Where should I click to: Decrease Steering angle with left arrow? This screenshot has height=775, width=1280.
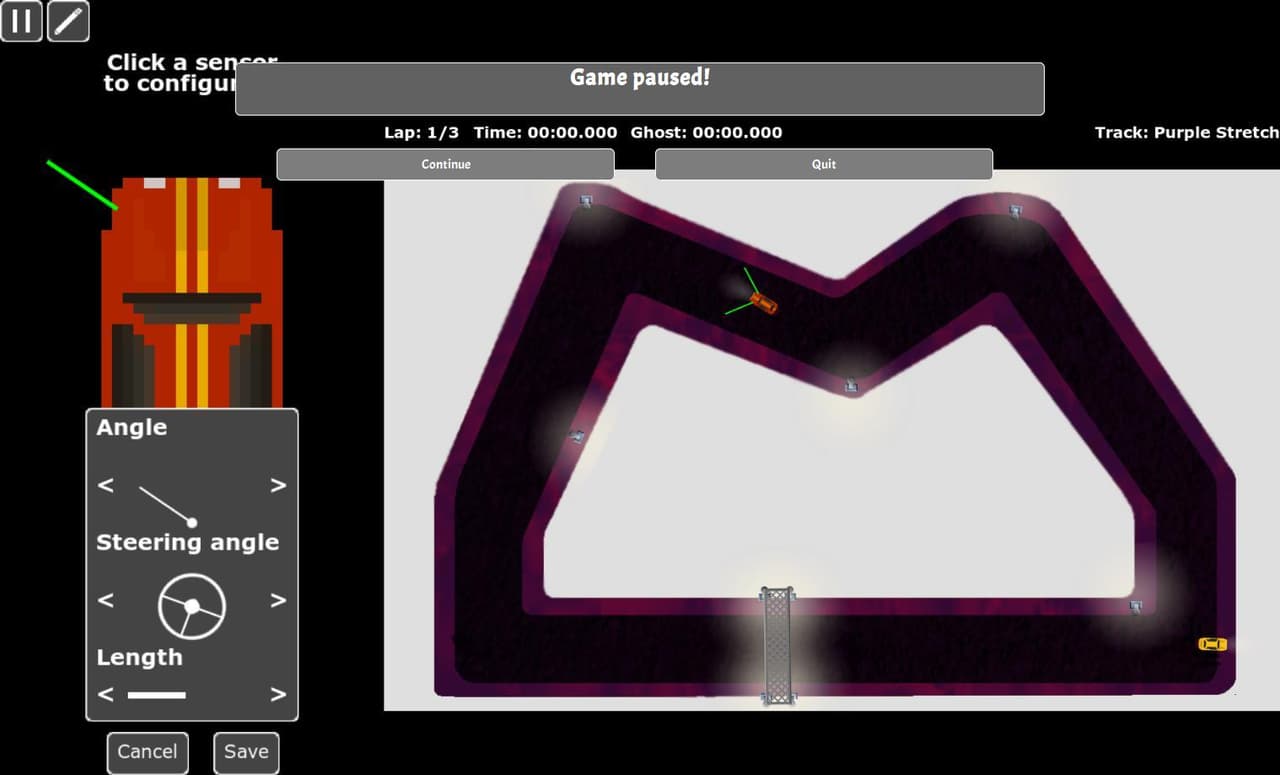point(106,600)
